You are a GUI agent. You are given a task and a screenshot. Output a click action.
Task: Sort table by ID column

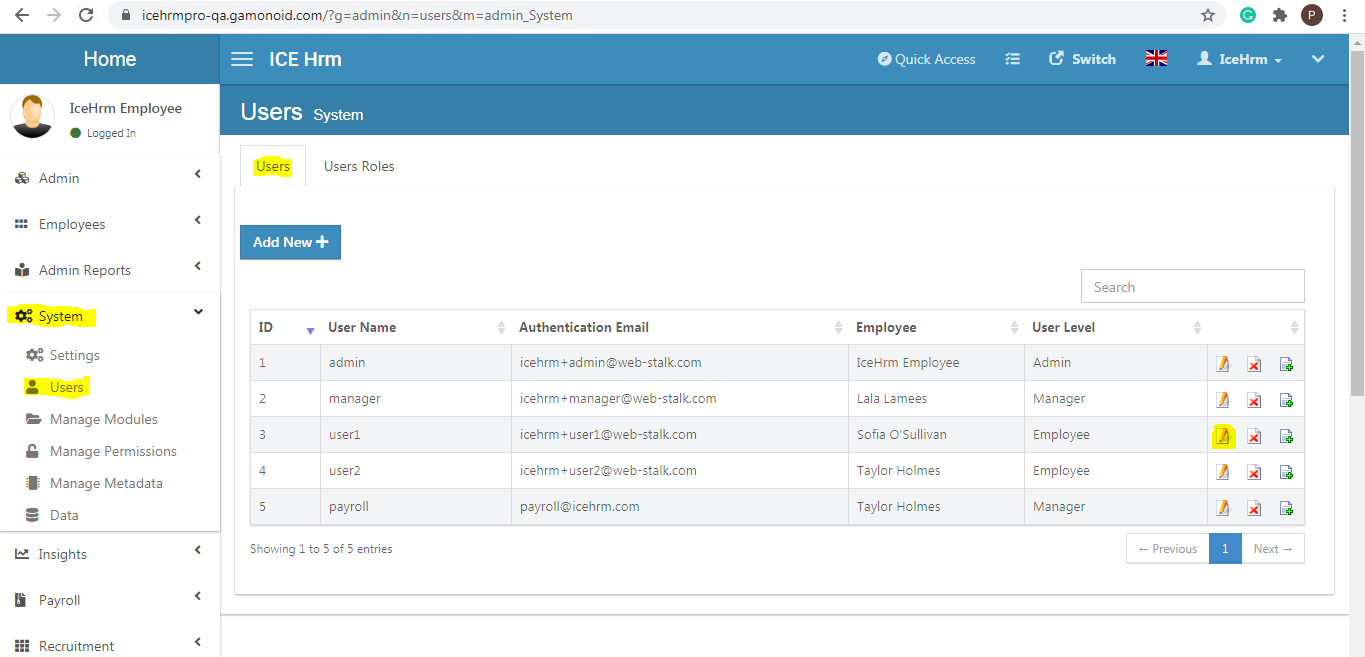[286, 327]
